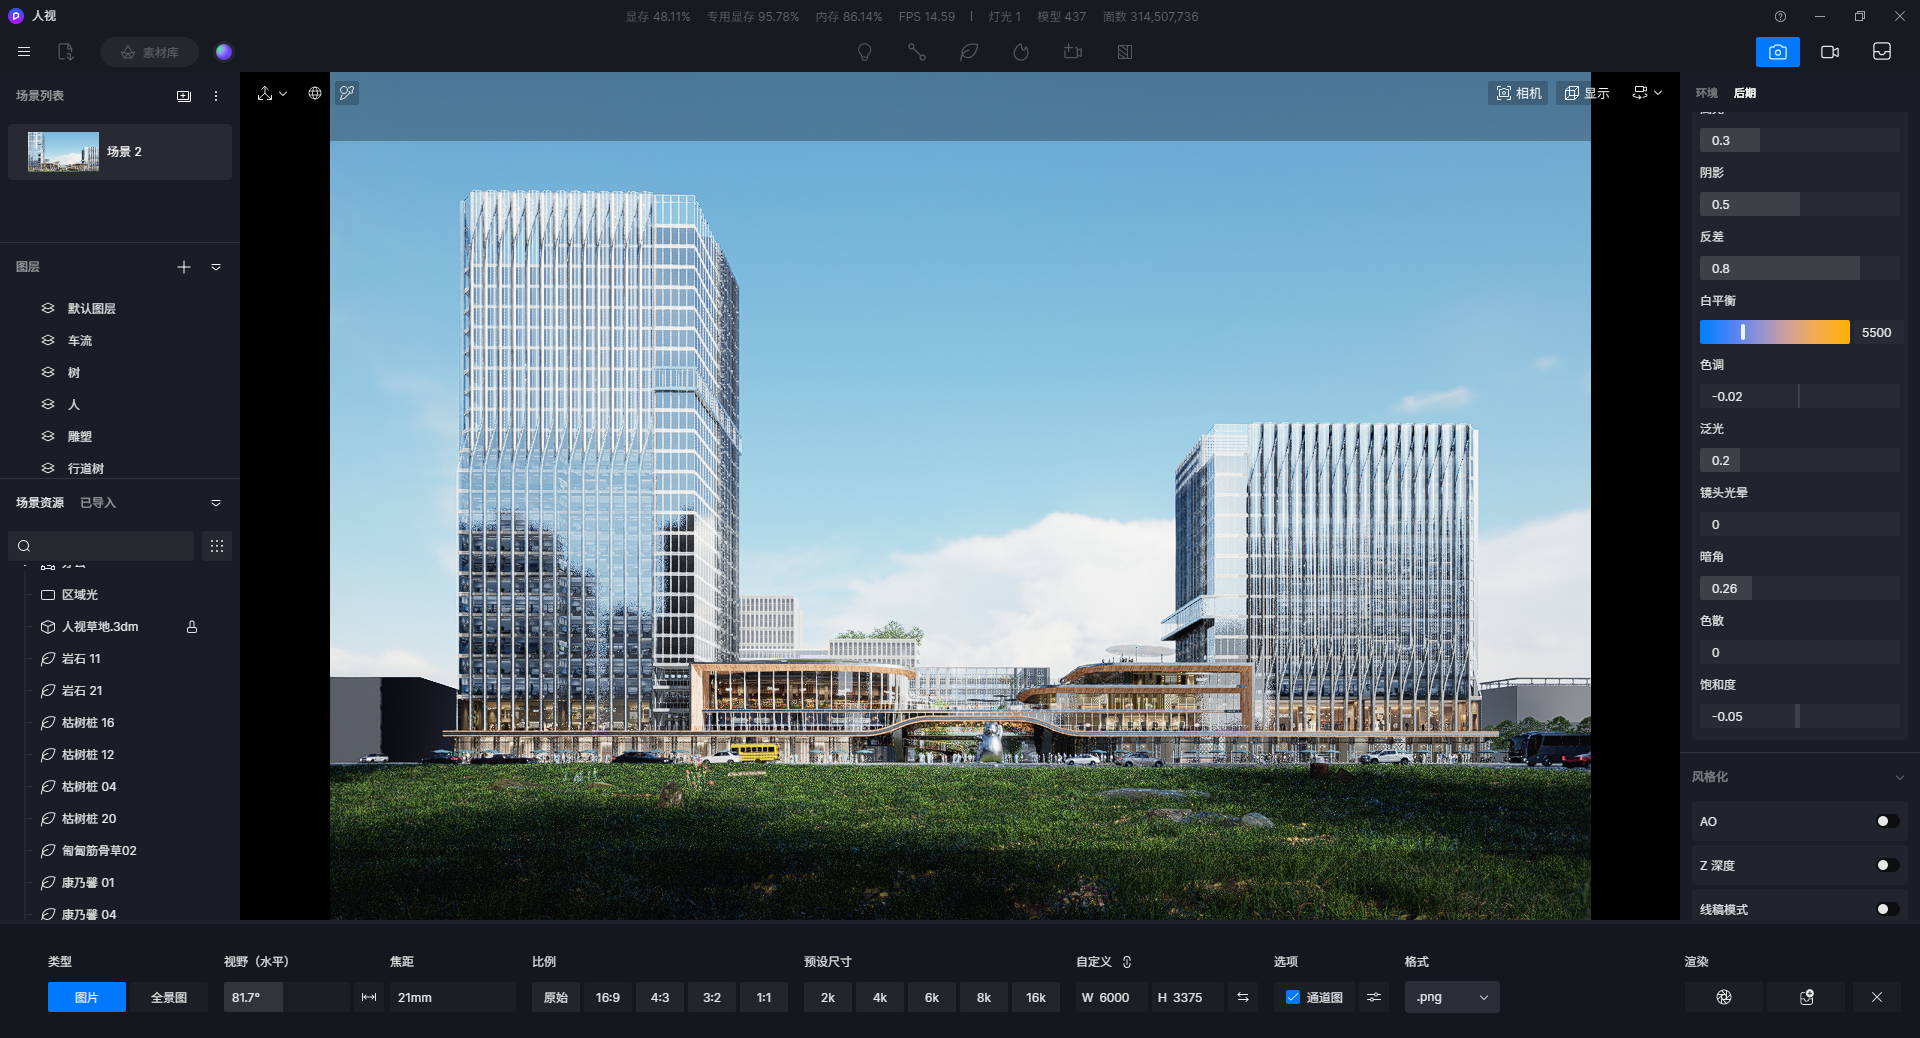Select the 16:9 aspect ratio button

[608, 997]
